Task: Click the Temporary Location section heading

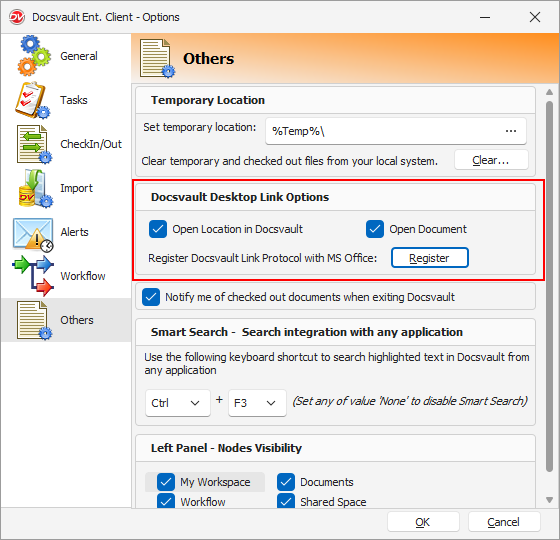Action: point(208,100)
